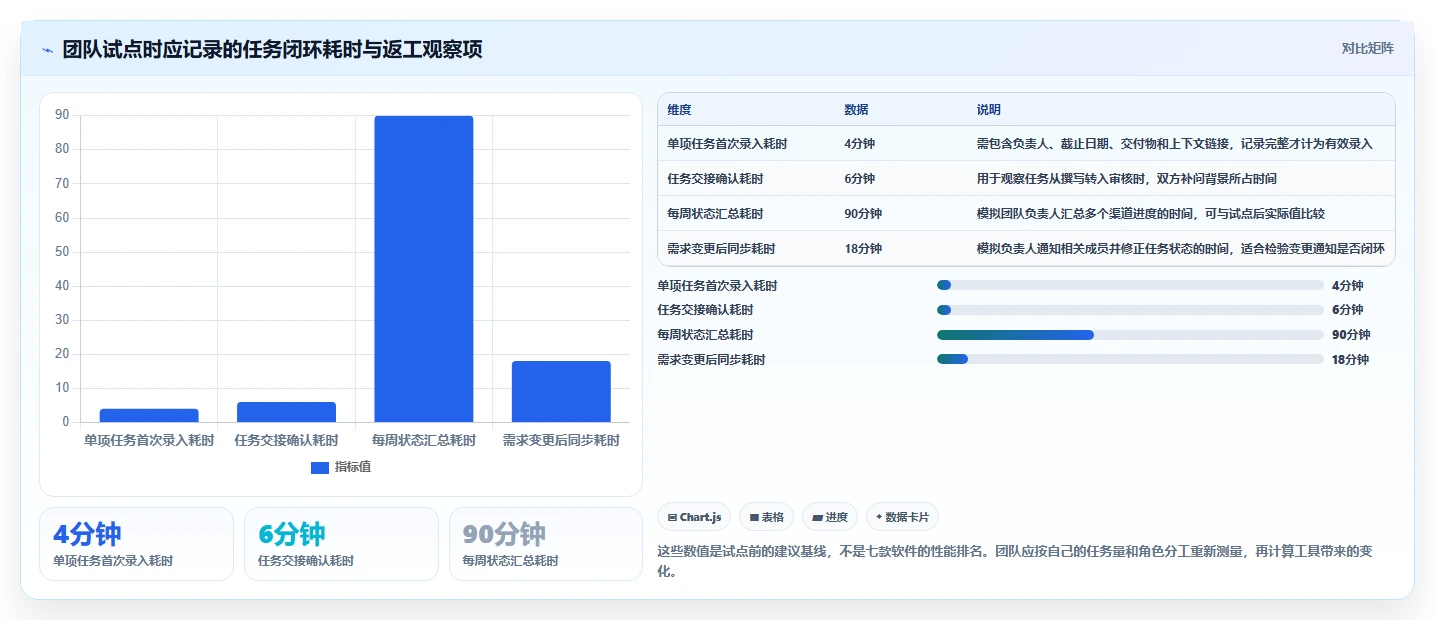1435x620 pixels.
Task: Click the x-axis label 任务交接确认耗时
Action: pyautogui.click(x=286, y=440)
